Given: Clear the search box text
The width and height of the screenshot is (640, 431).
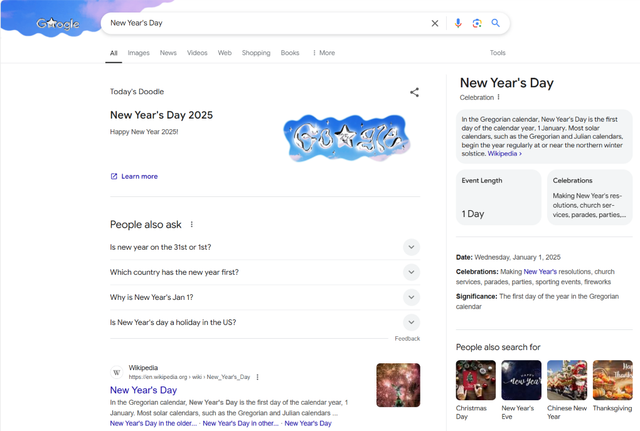Looking at the screenshot, I should [434, 23].
